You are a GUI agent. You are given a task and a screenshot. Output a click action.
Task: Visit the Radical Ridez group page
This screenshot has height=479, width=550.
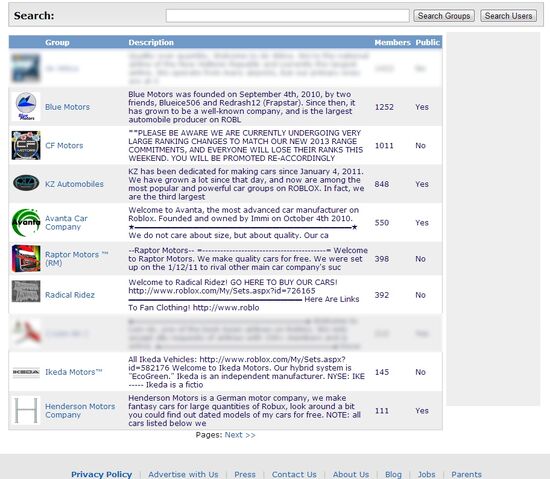pos(70,295)
